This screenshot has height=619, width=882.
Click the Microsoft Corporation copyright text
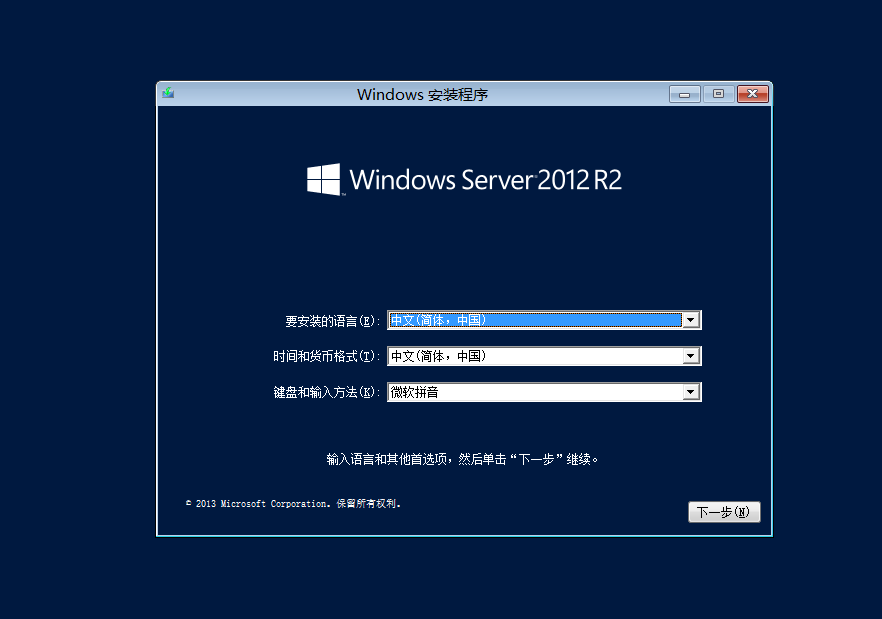(x=293, y=504)
